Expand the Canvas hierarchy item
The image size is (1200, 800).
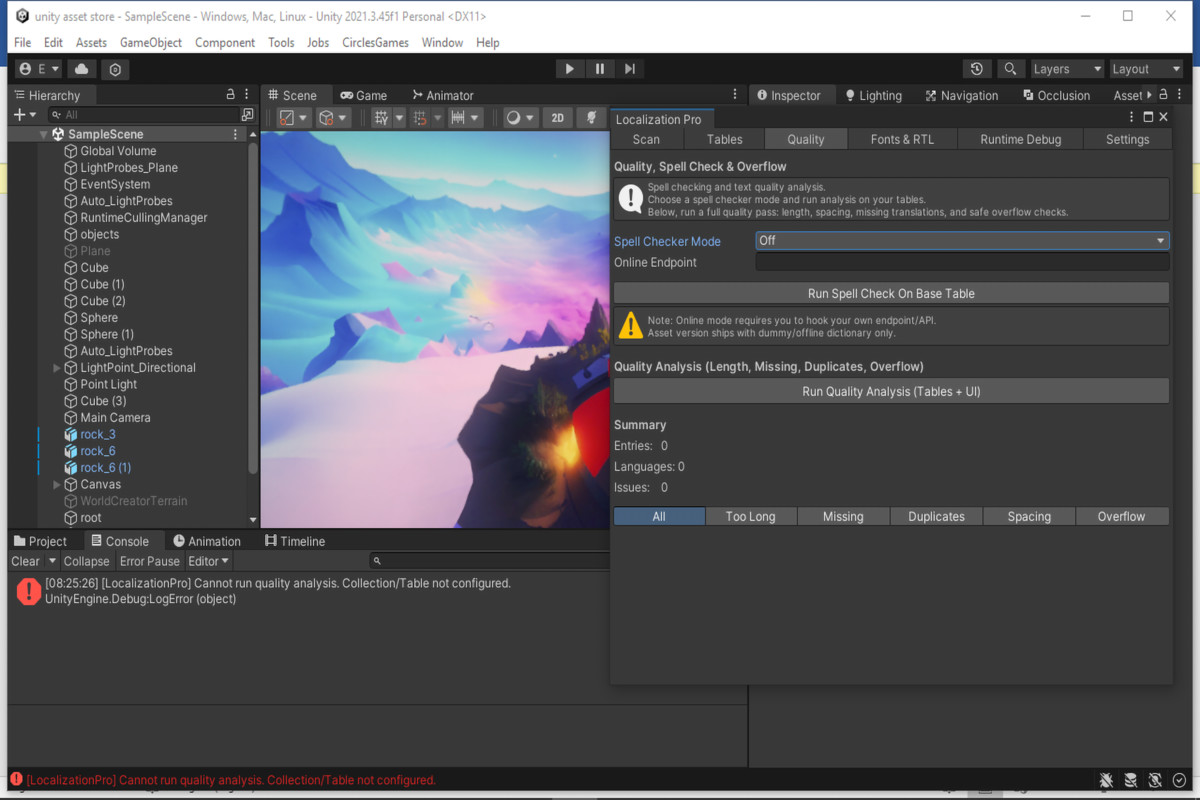point(58,484)
